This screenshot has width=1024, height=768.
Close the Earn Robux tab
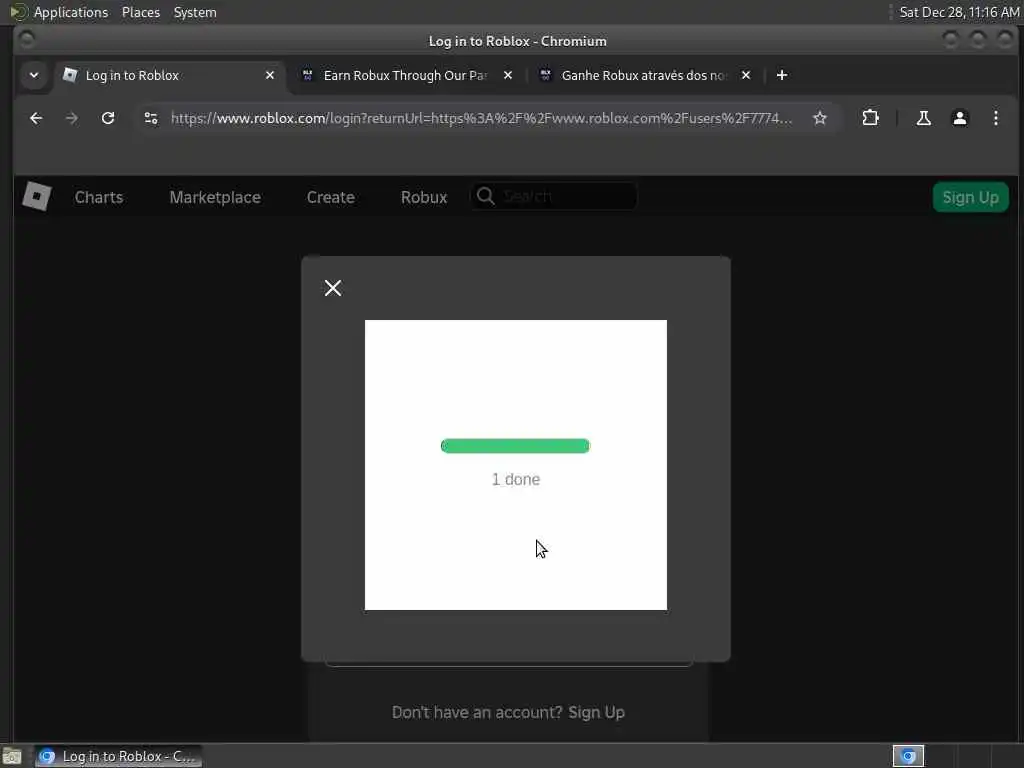coord(508,75)
